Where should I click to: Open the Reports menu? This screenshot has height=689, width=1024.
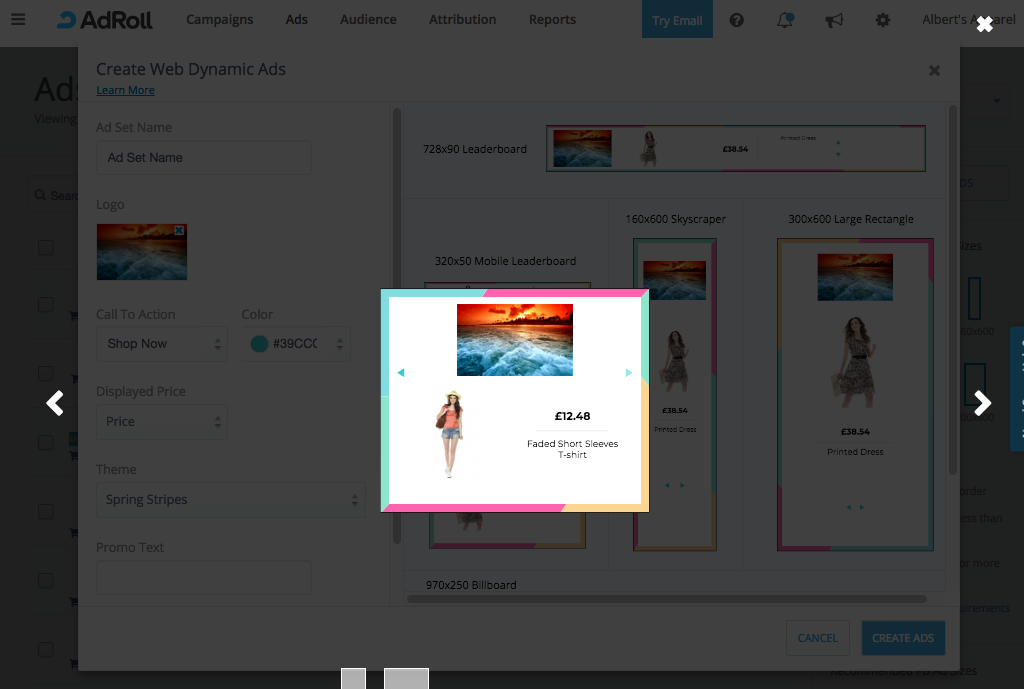click(x=552, y=20)
